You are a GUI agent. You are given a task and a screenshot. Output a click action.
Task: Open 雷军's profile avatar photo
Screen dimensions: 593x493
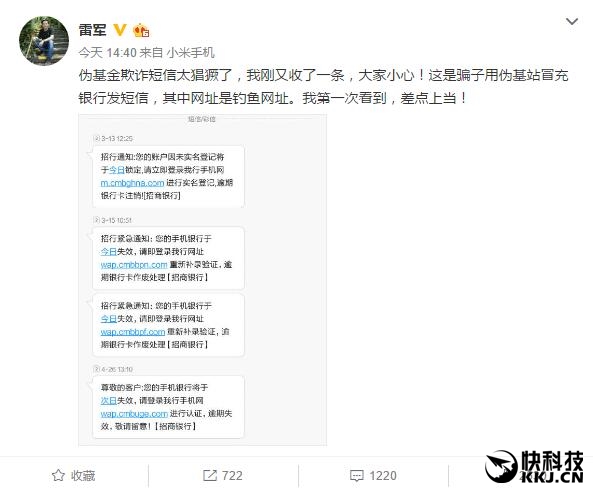click(44, 41)
